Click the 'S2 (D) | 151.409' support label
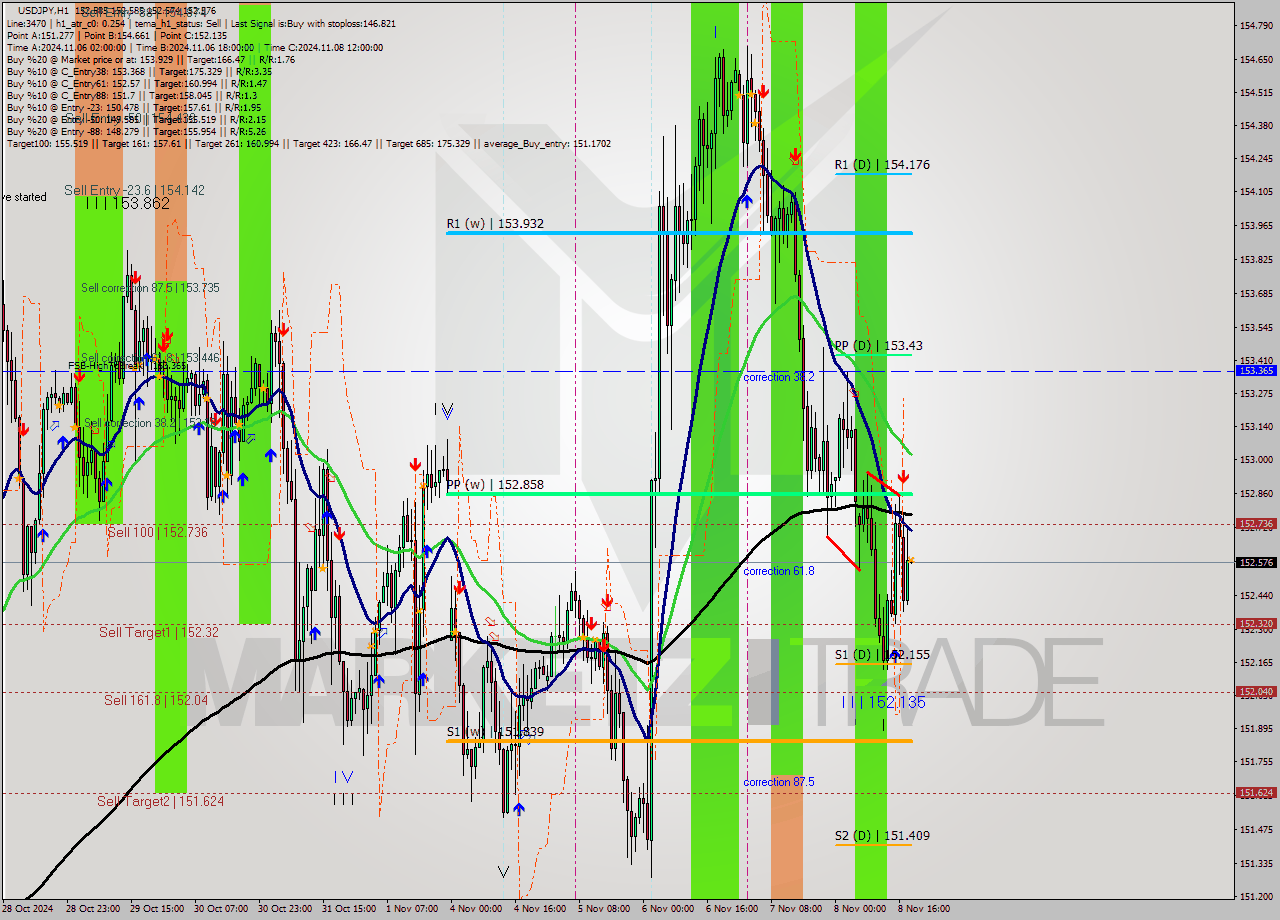The height and width of the screenshot is (920, 1280). pyautogui.click(x=883, y=835)
